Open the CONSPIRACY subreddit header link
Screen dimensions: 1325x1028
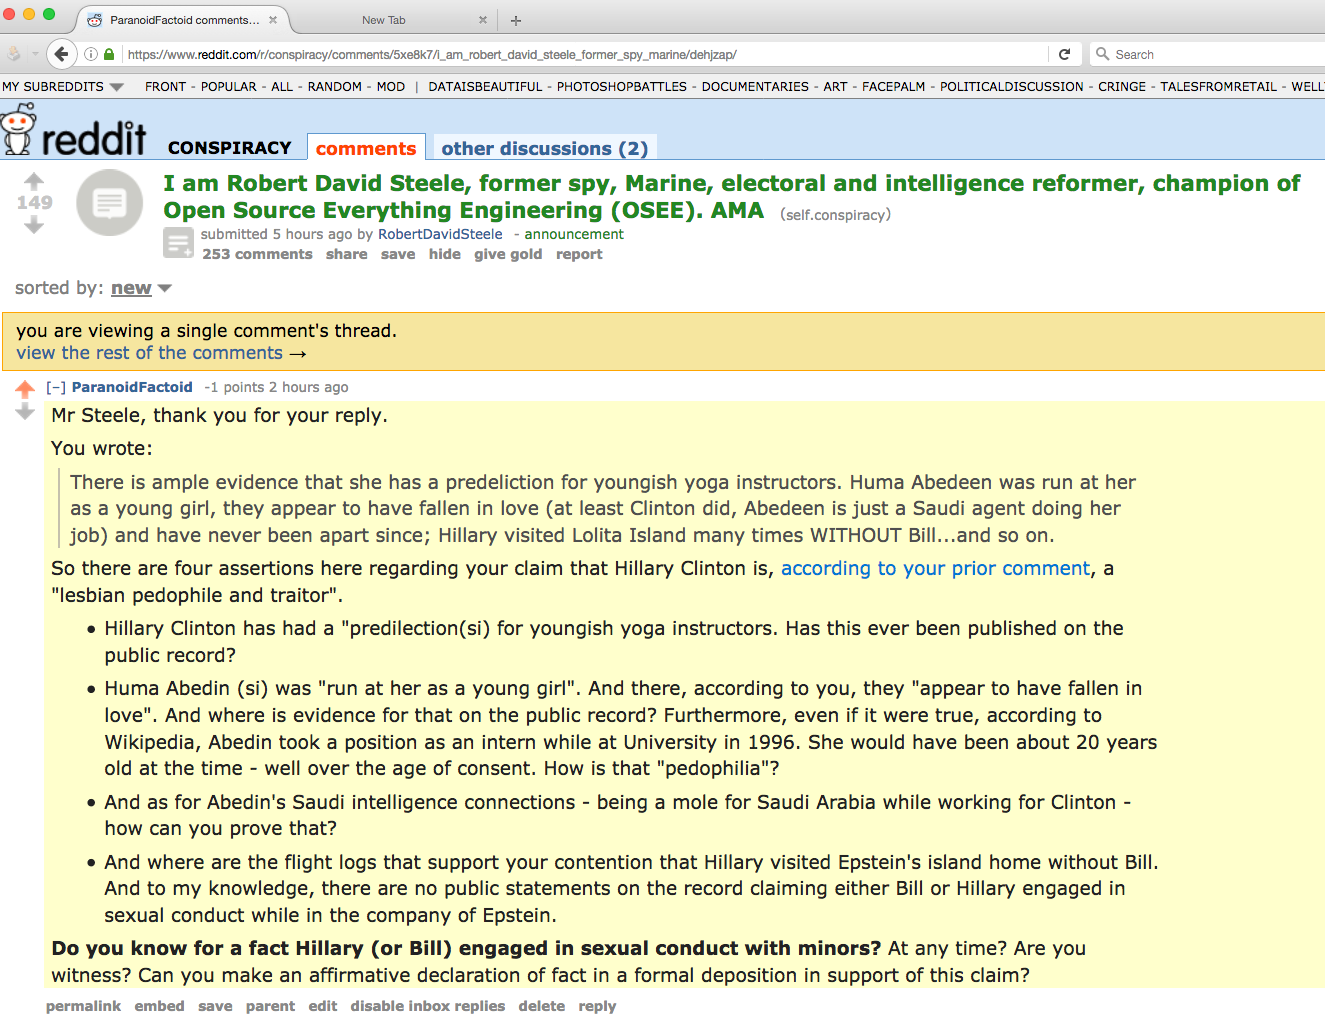[230, 148]
